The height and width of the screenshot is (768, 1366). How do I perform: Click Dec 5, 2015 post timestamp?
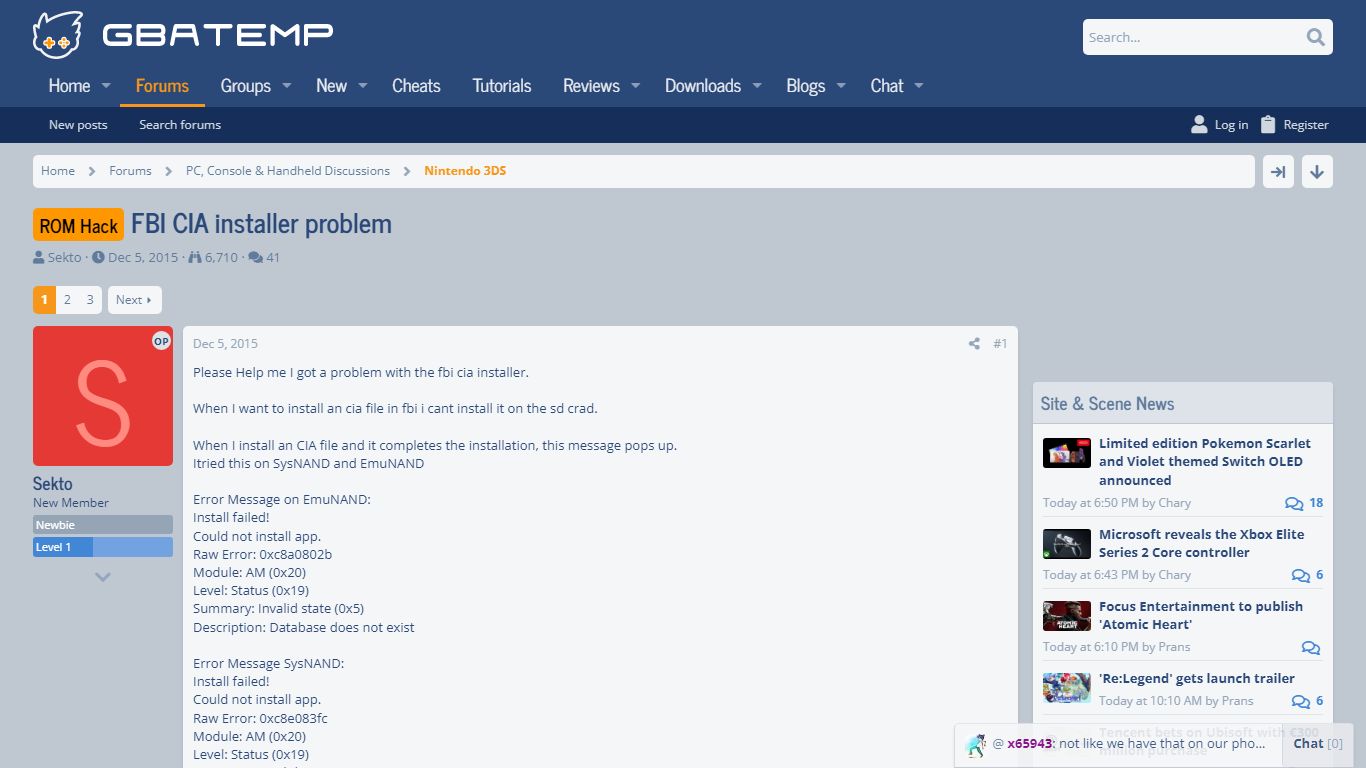point(225,344)
